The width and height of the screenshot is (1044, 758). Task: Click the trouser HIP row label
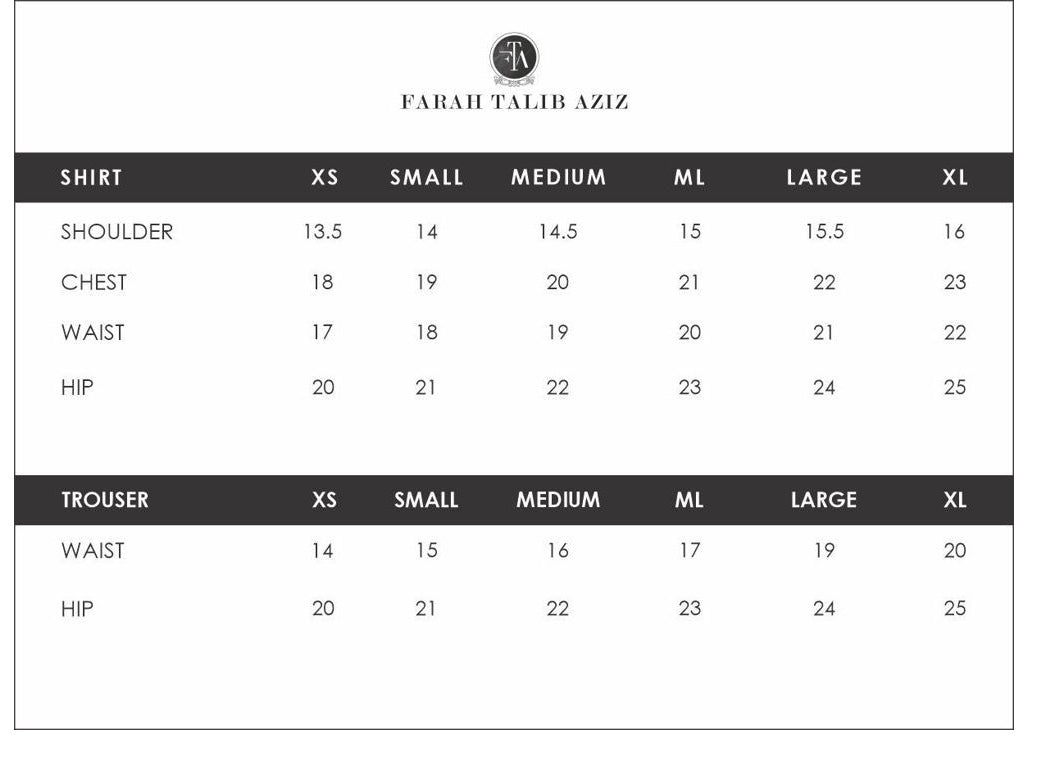(77, 609)
